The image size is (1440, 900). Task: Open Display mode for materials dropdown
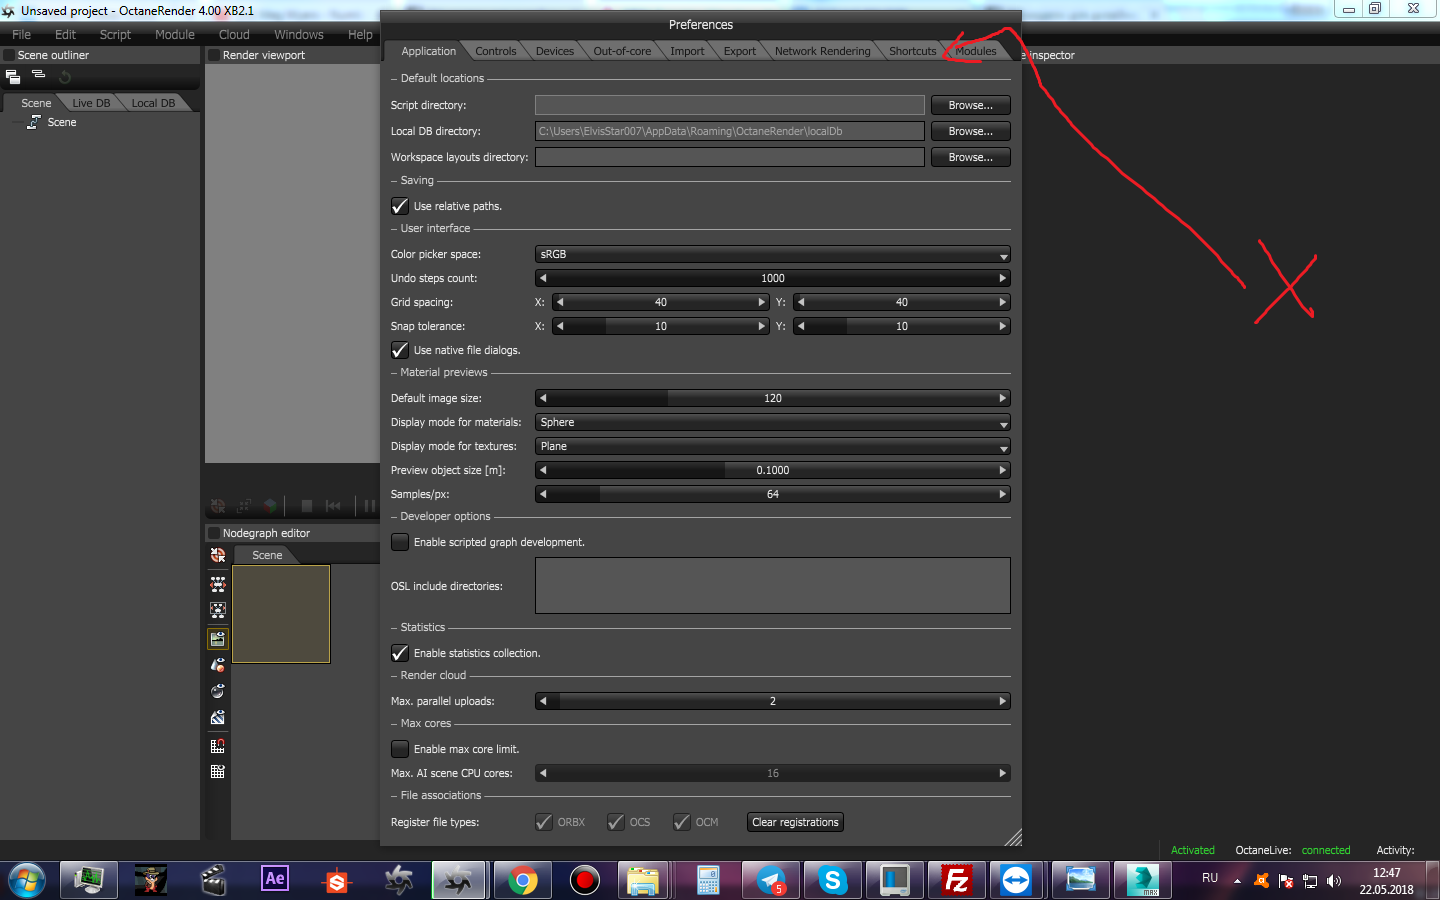(x=773, y=422)
